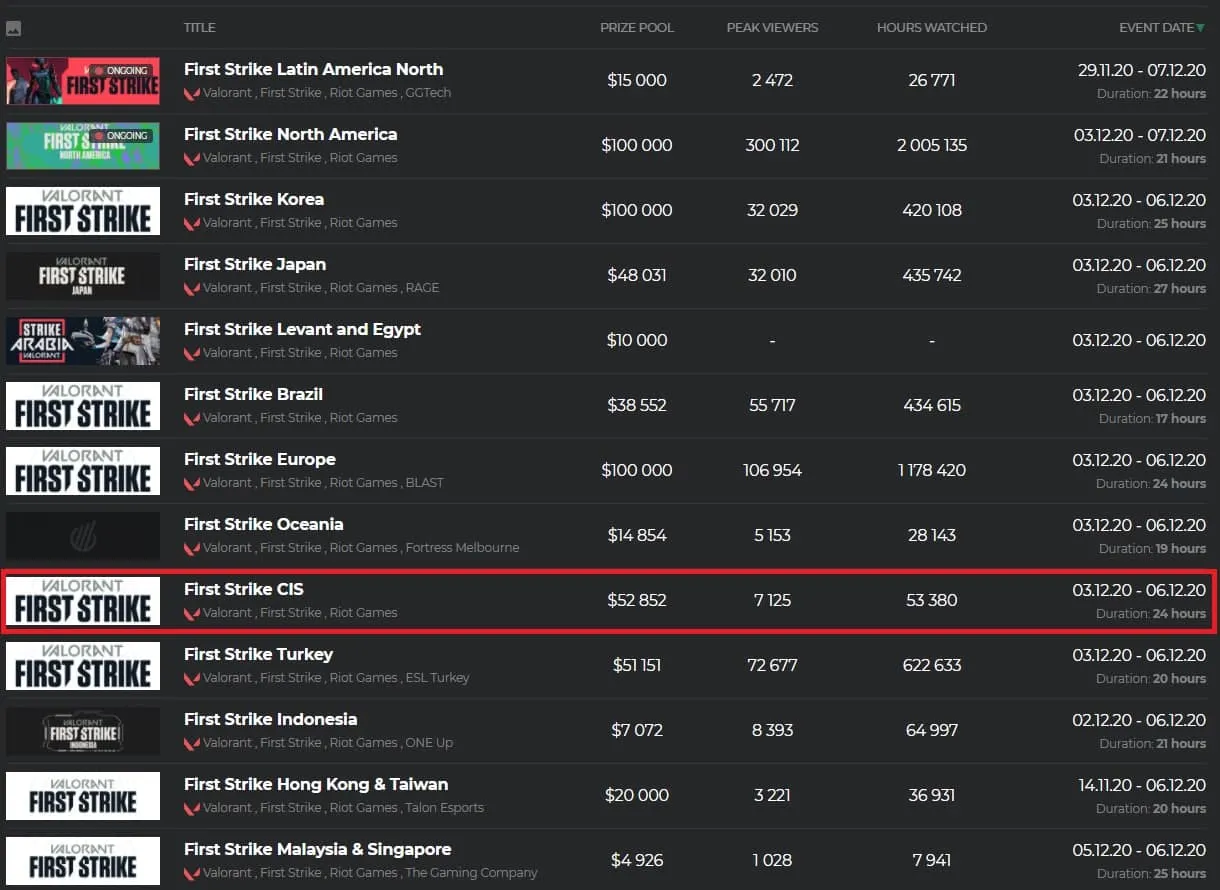Sort by Hours Watched column header
The width and height of the screenshot is (1220, 890).
(x=932, y=28)
